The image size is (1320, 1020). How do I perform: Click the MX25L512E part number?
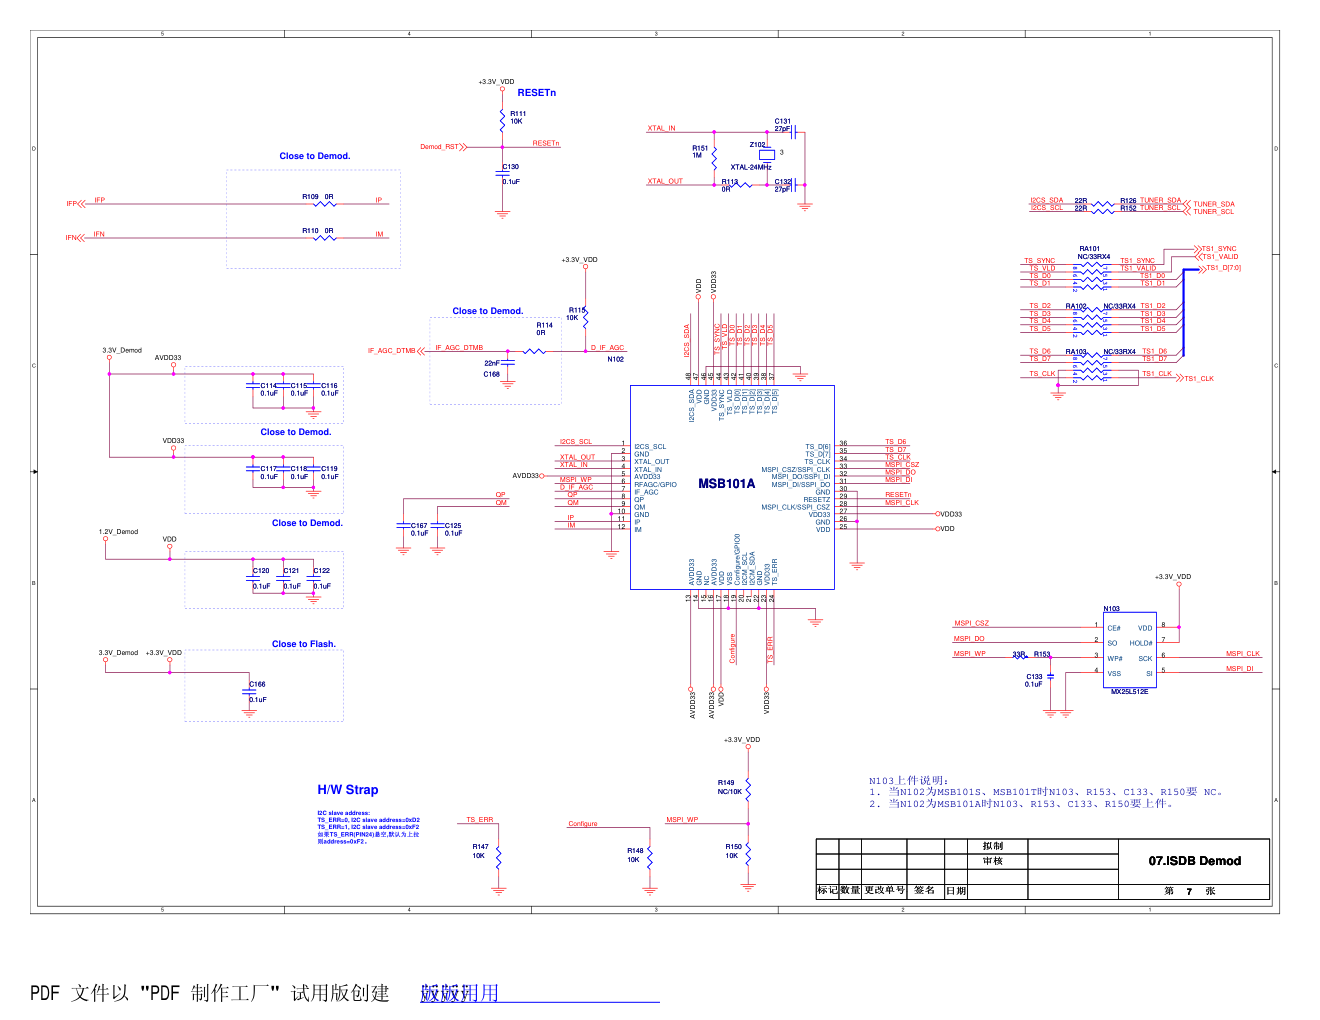coord(1130,692)
